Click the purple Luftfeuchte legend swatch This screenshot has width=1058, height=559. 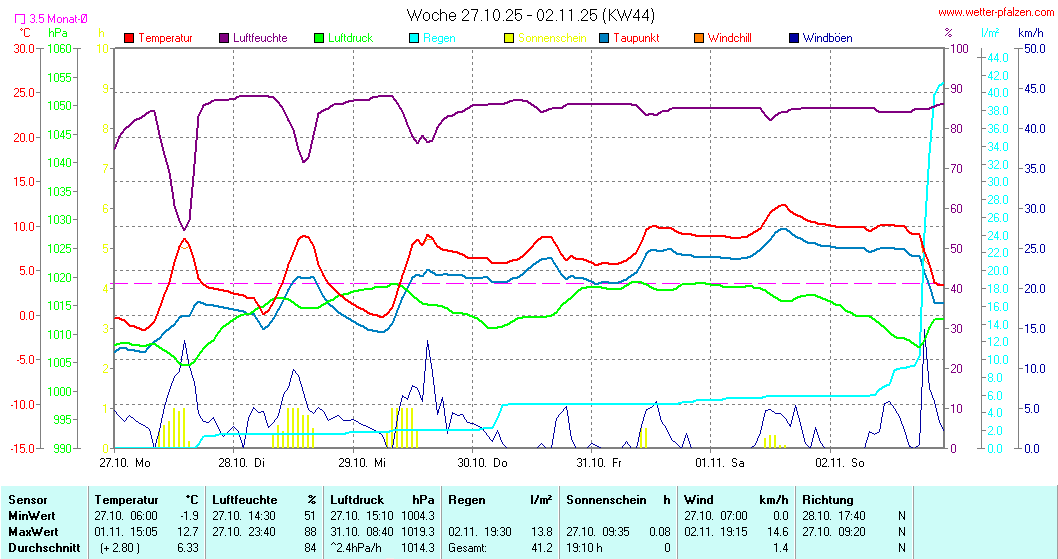point(224,38)
